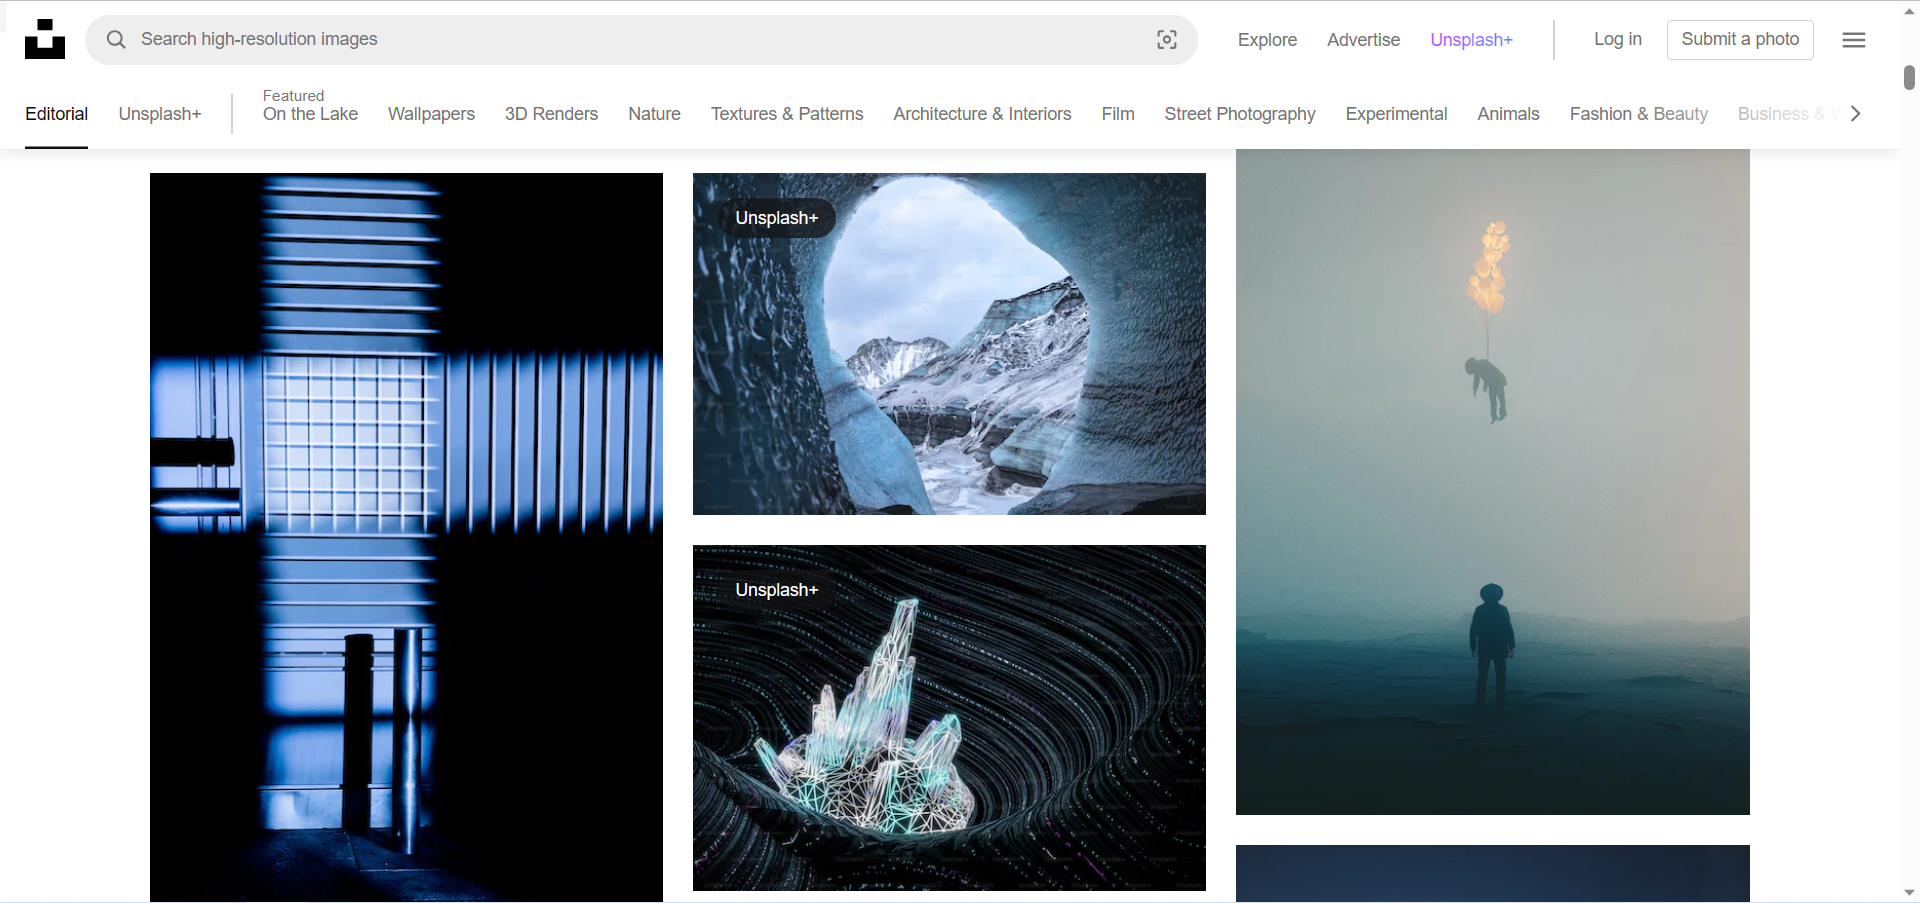The height and width of the screenshot is (903, 1920).
Task: Open the featured On the Lake topic
Action: (x=310, y=106)
